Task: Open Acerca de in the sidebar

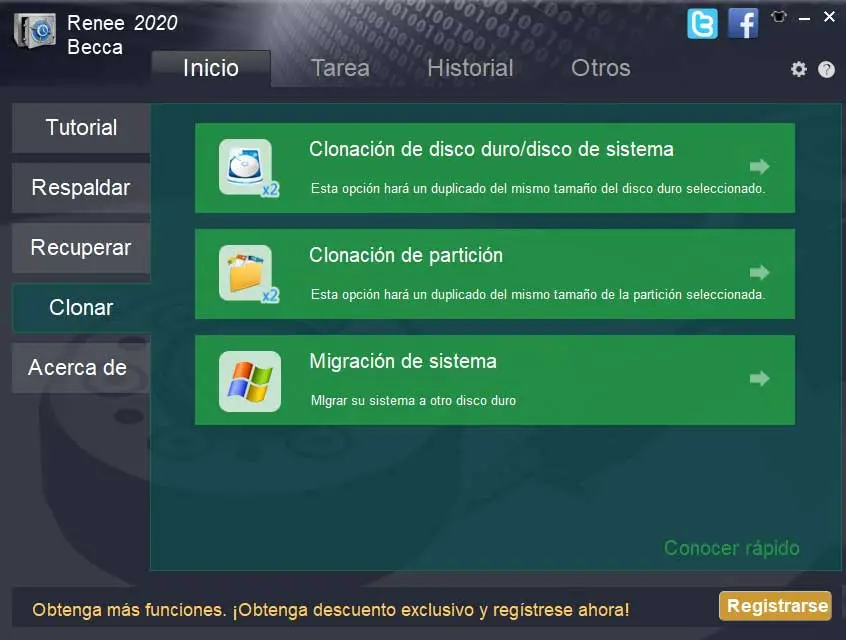Action: tap(81, 367)
